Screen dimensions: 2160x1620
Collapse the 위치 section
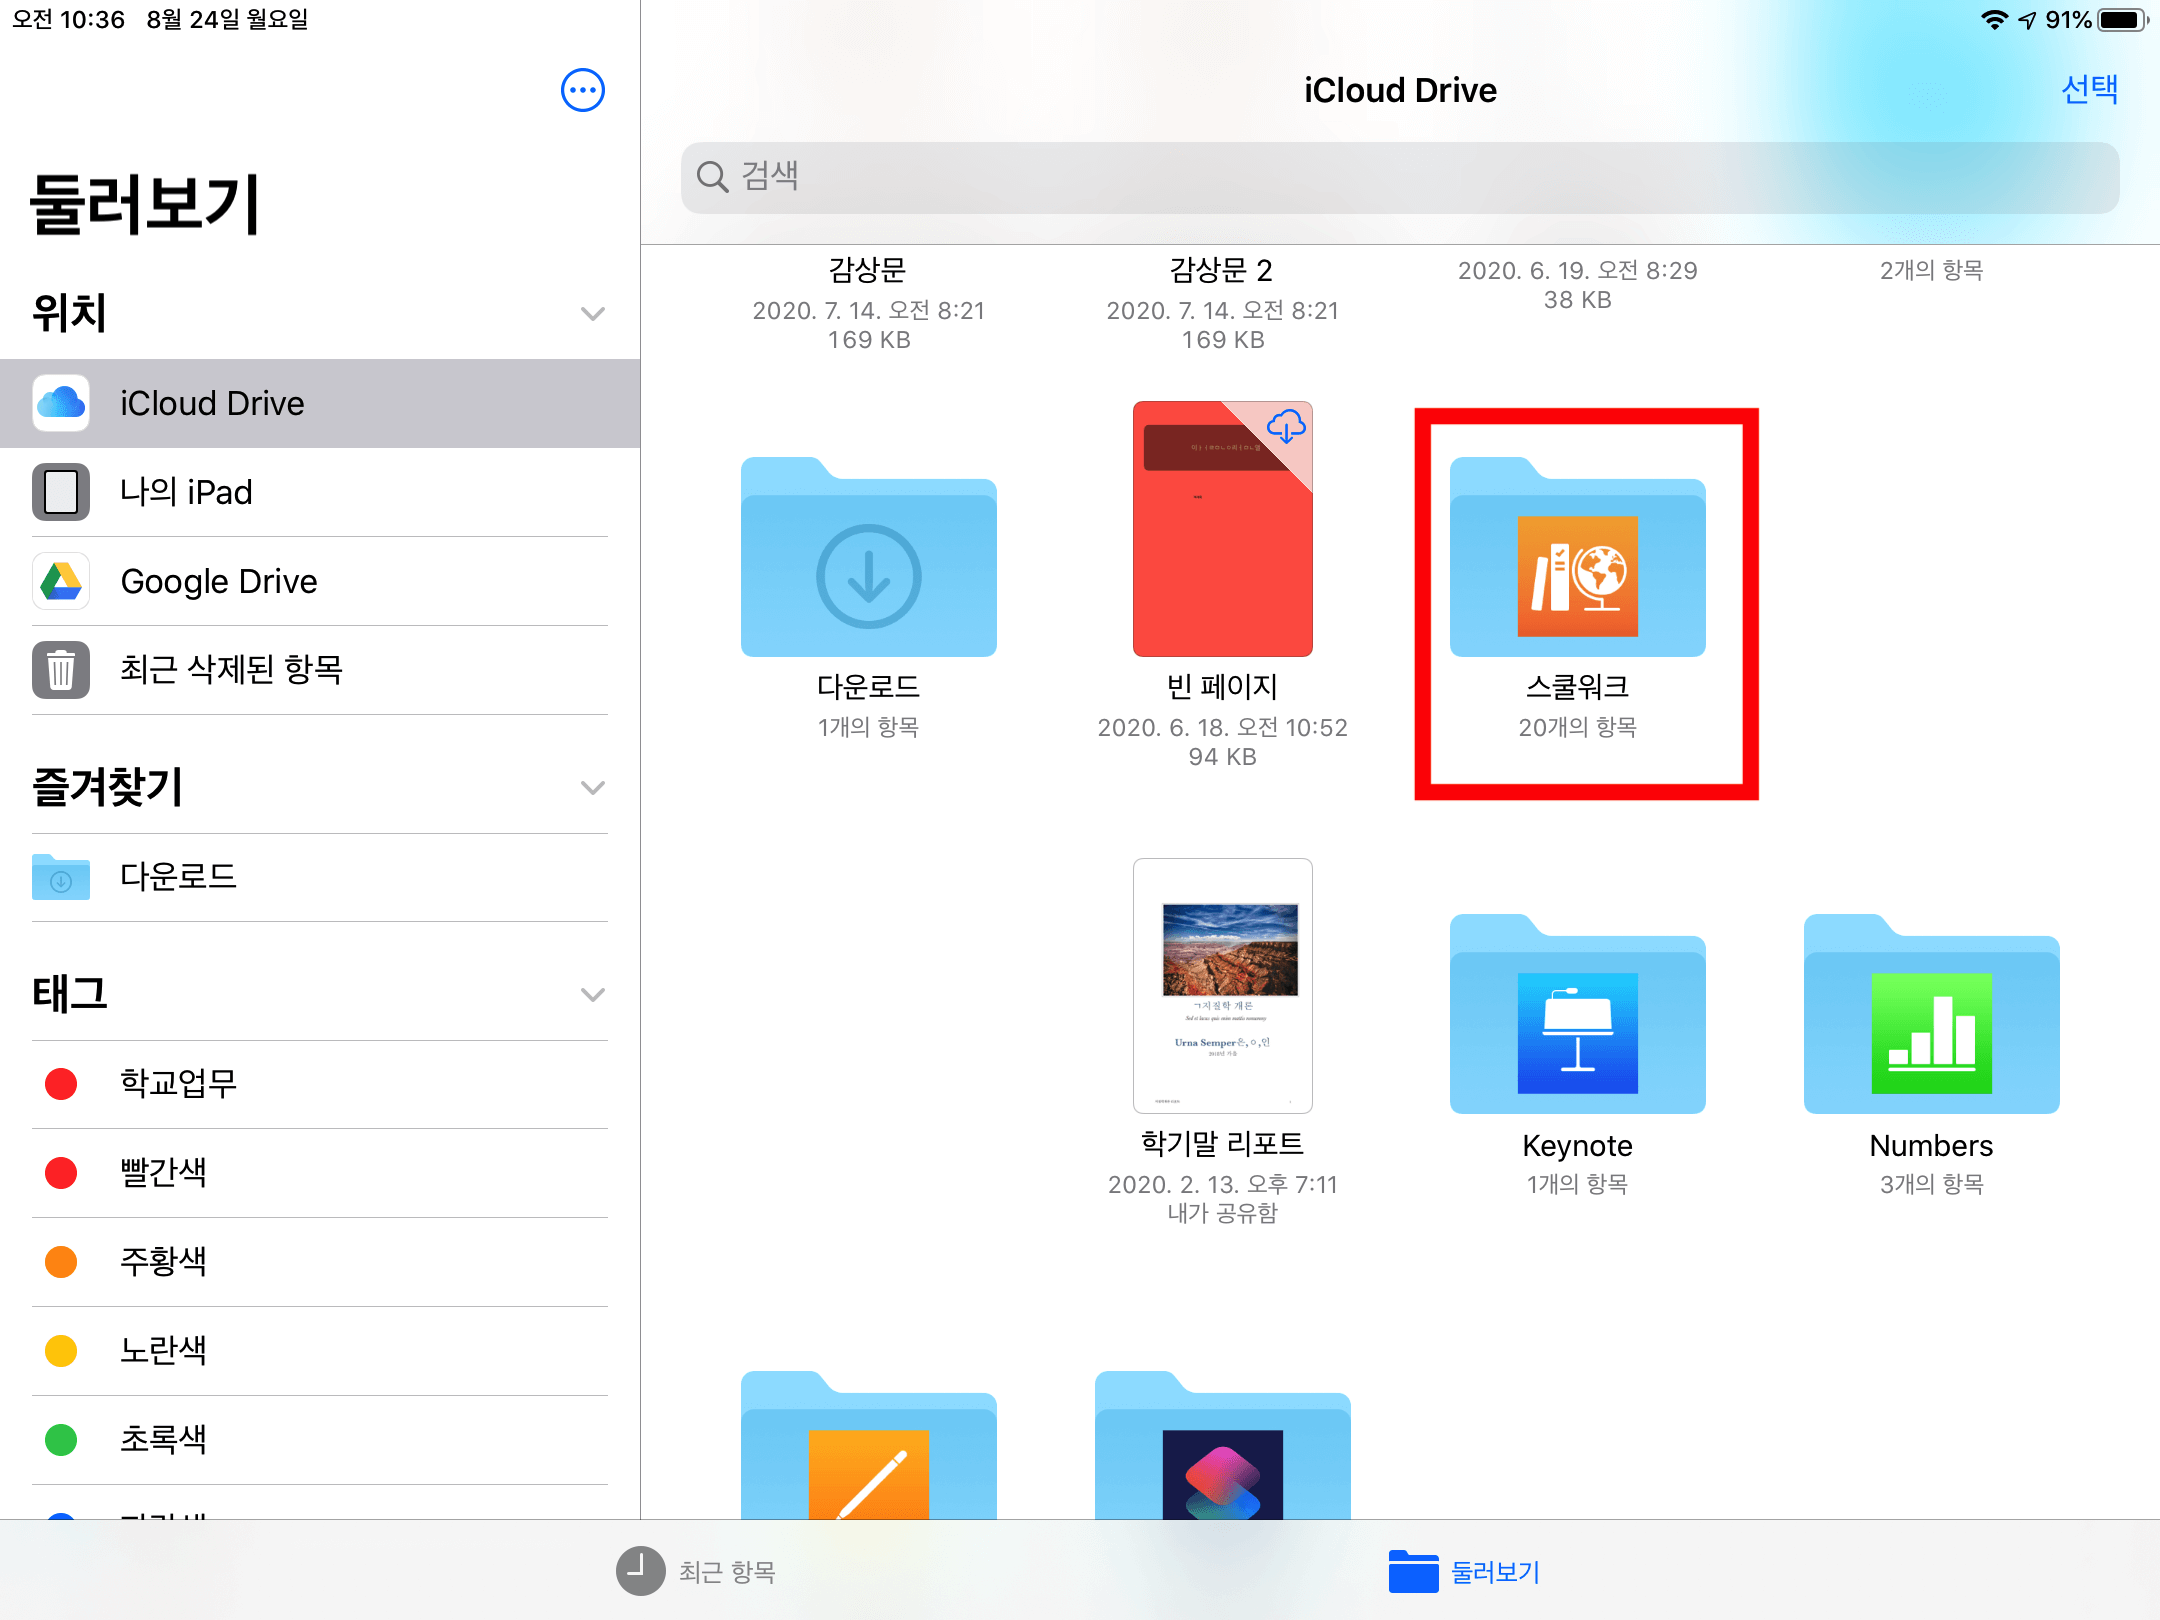tap(592, 314)
